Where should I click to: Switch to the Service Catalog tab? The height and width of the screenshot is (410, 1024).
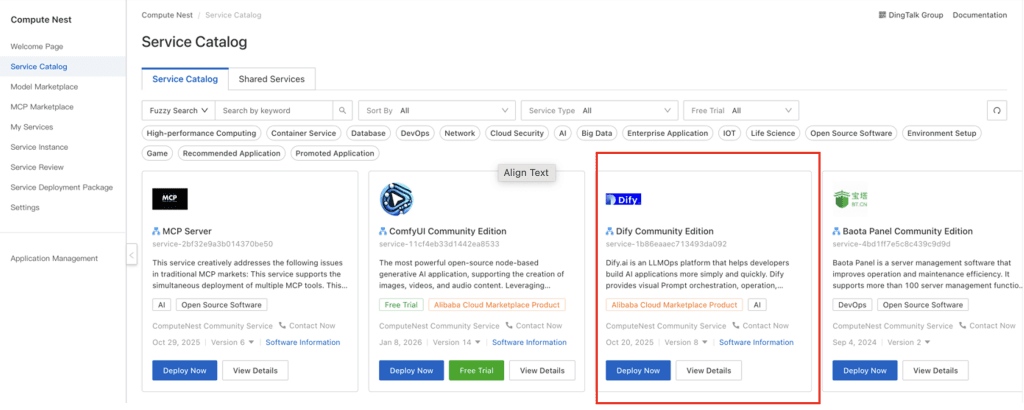pyautogui.click(x=185, y=79)
